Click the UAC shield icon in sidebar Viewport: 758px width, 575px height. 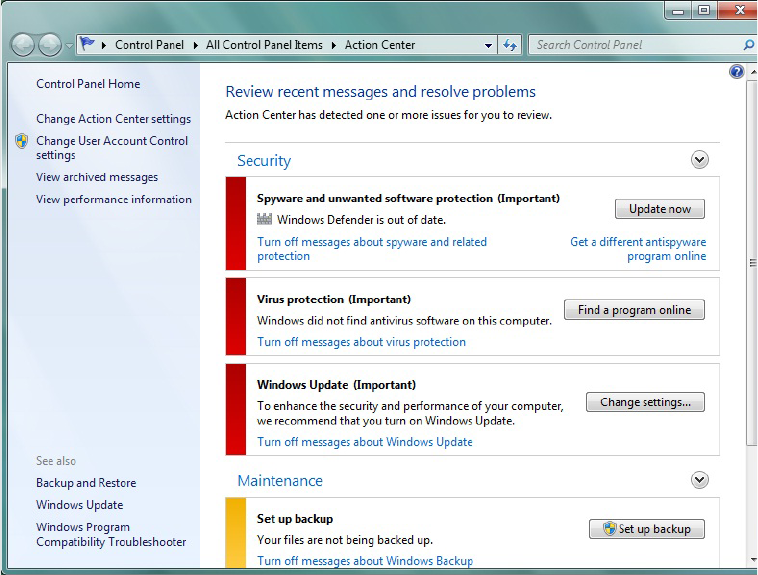21,141
